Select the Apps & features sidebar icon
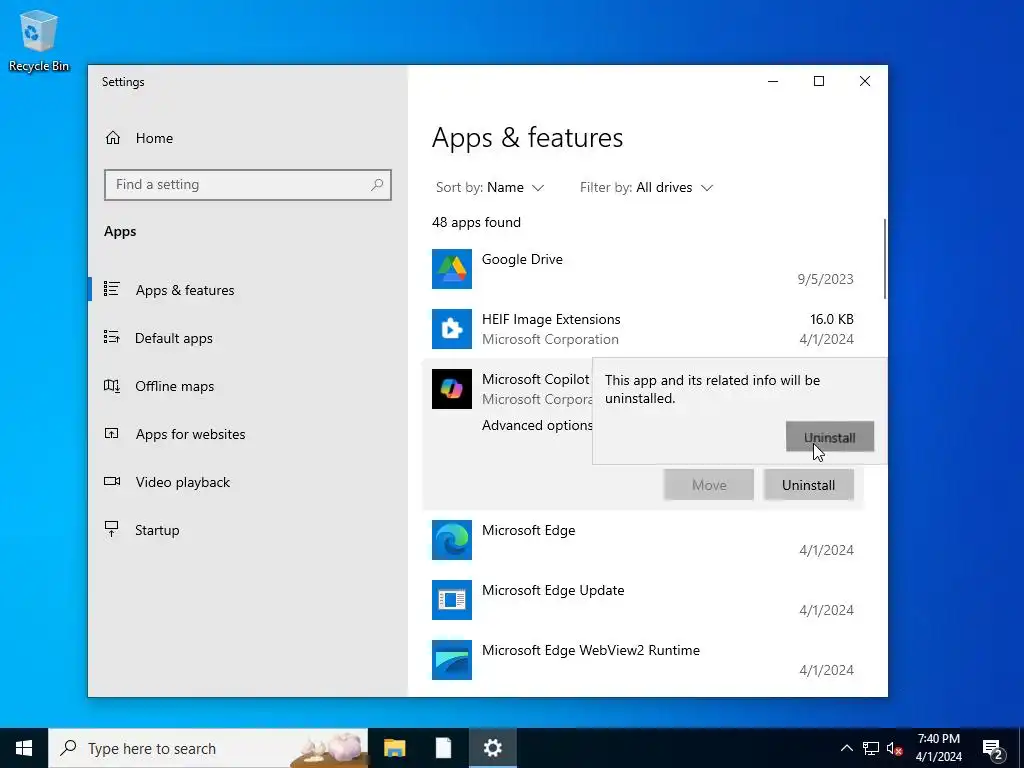Image resolution: width=1024 pixels, height=768 pixels. pos(112,289)
